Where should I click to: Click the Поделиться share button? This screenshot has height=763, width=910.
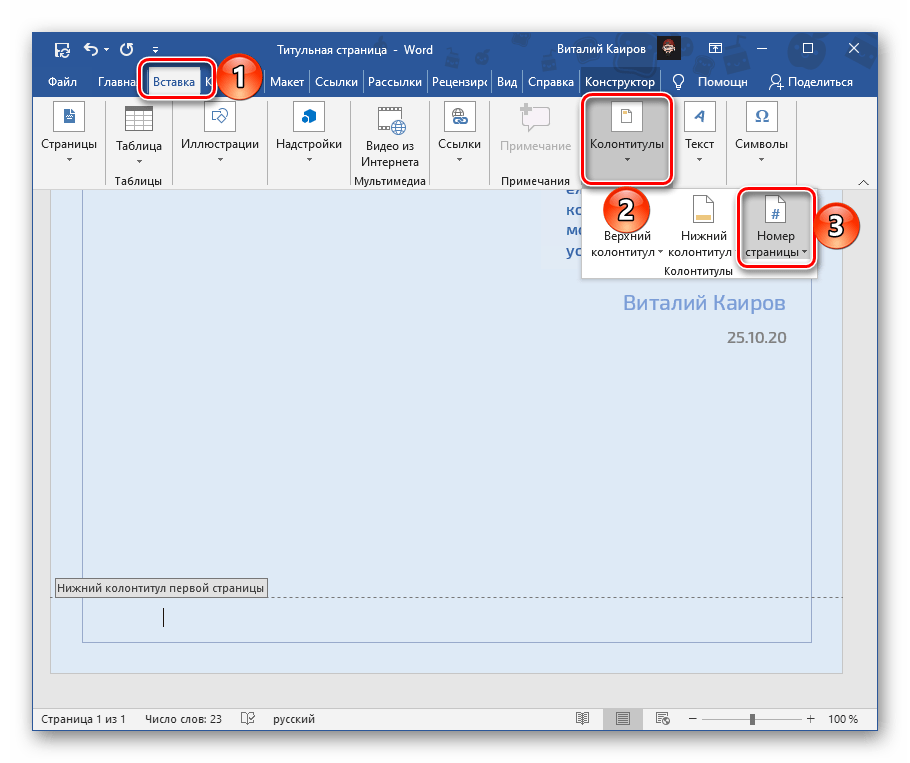(811, 82)
